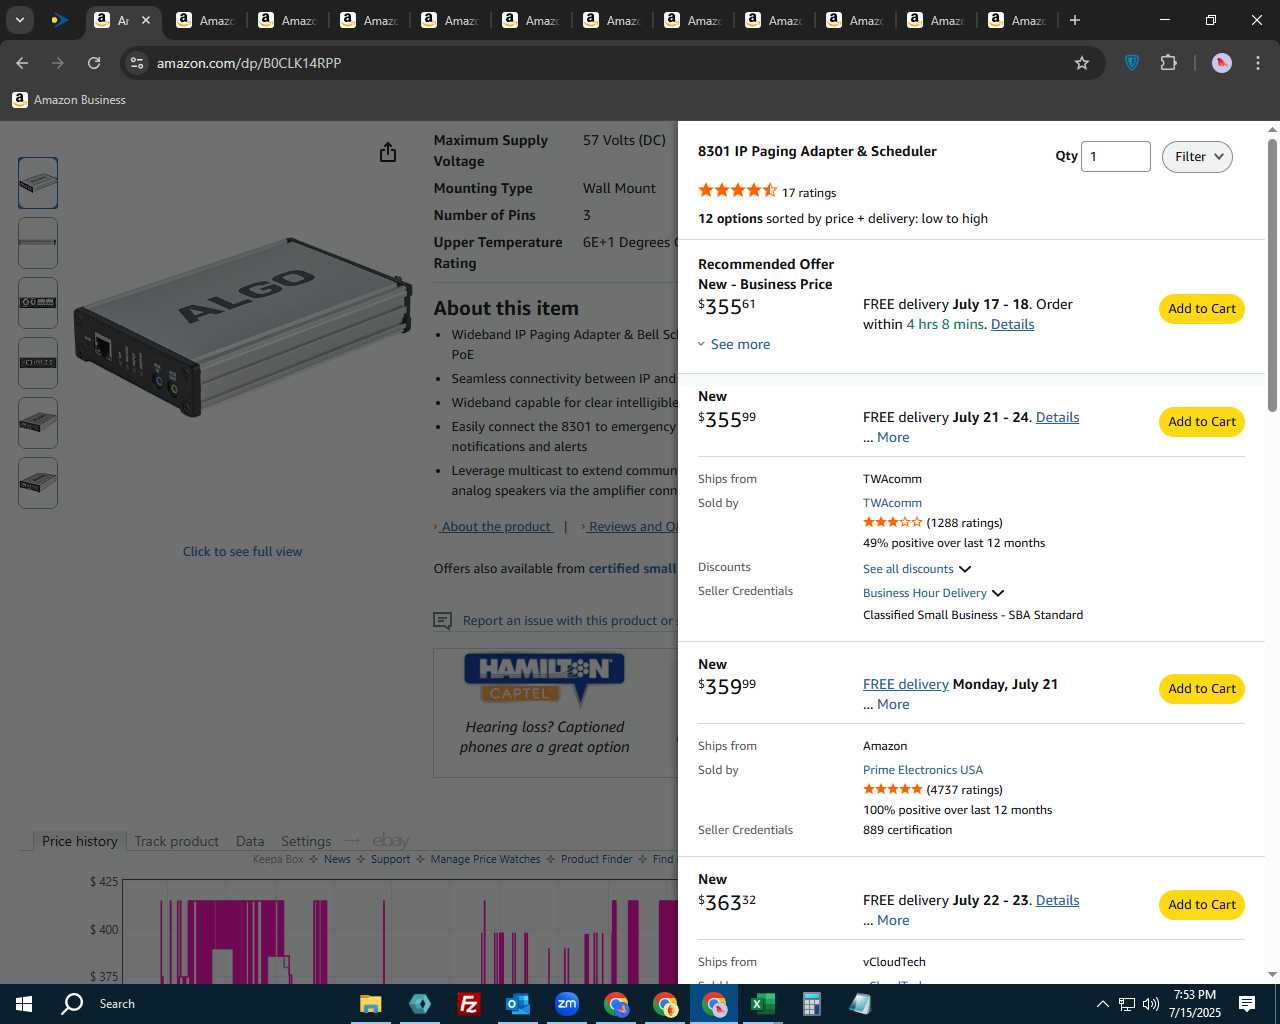
Task: Click the share icon above product image
Action: [388, 152]
